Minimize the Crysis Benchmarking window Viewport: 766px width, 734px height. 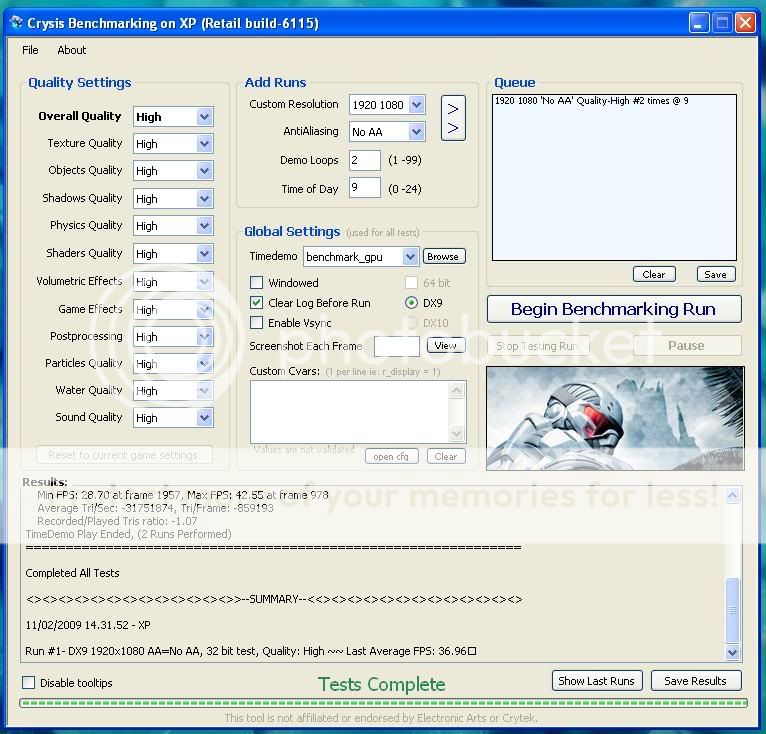[x=699, y=23]
